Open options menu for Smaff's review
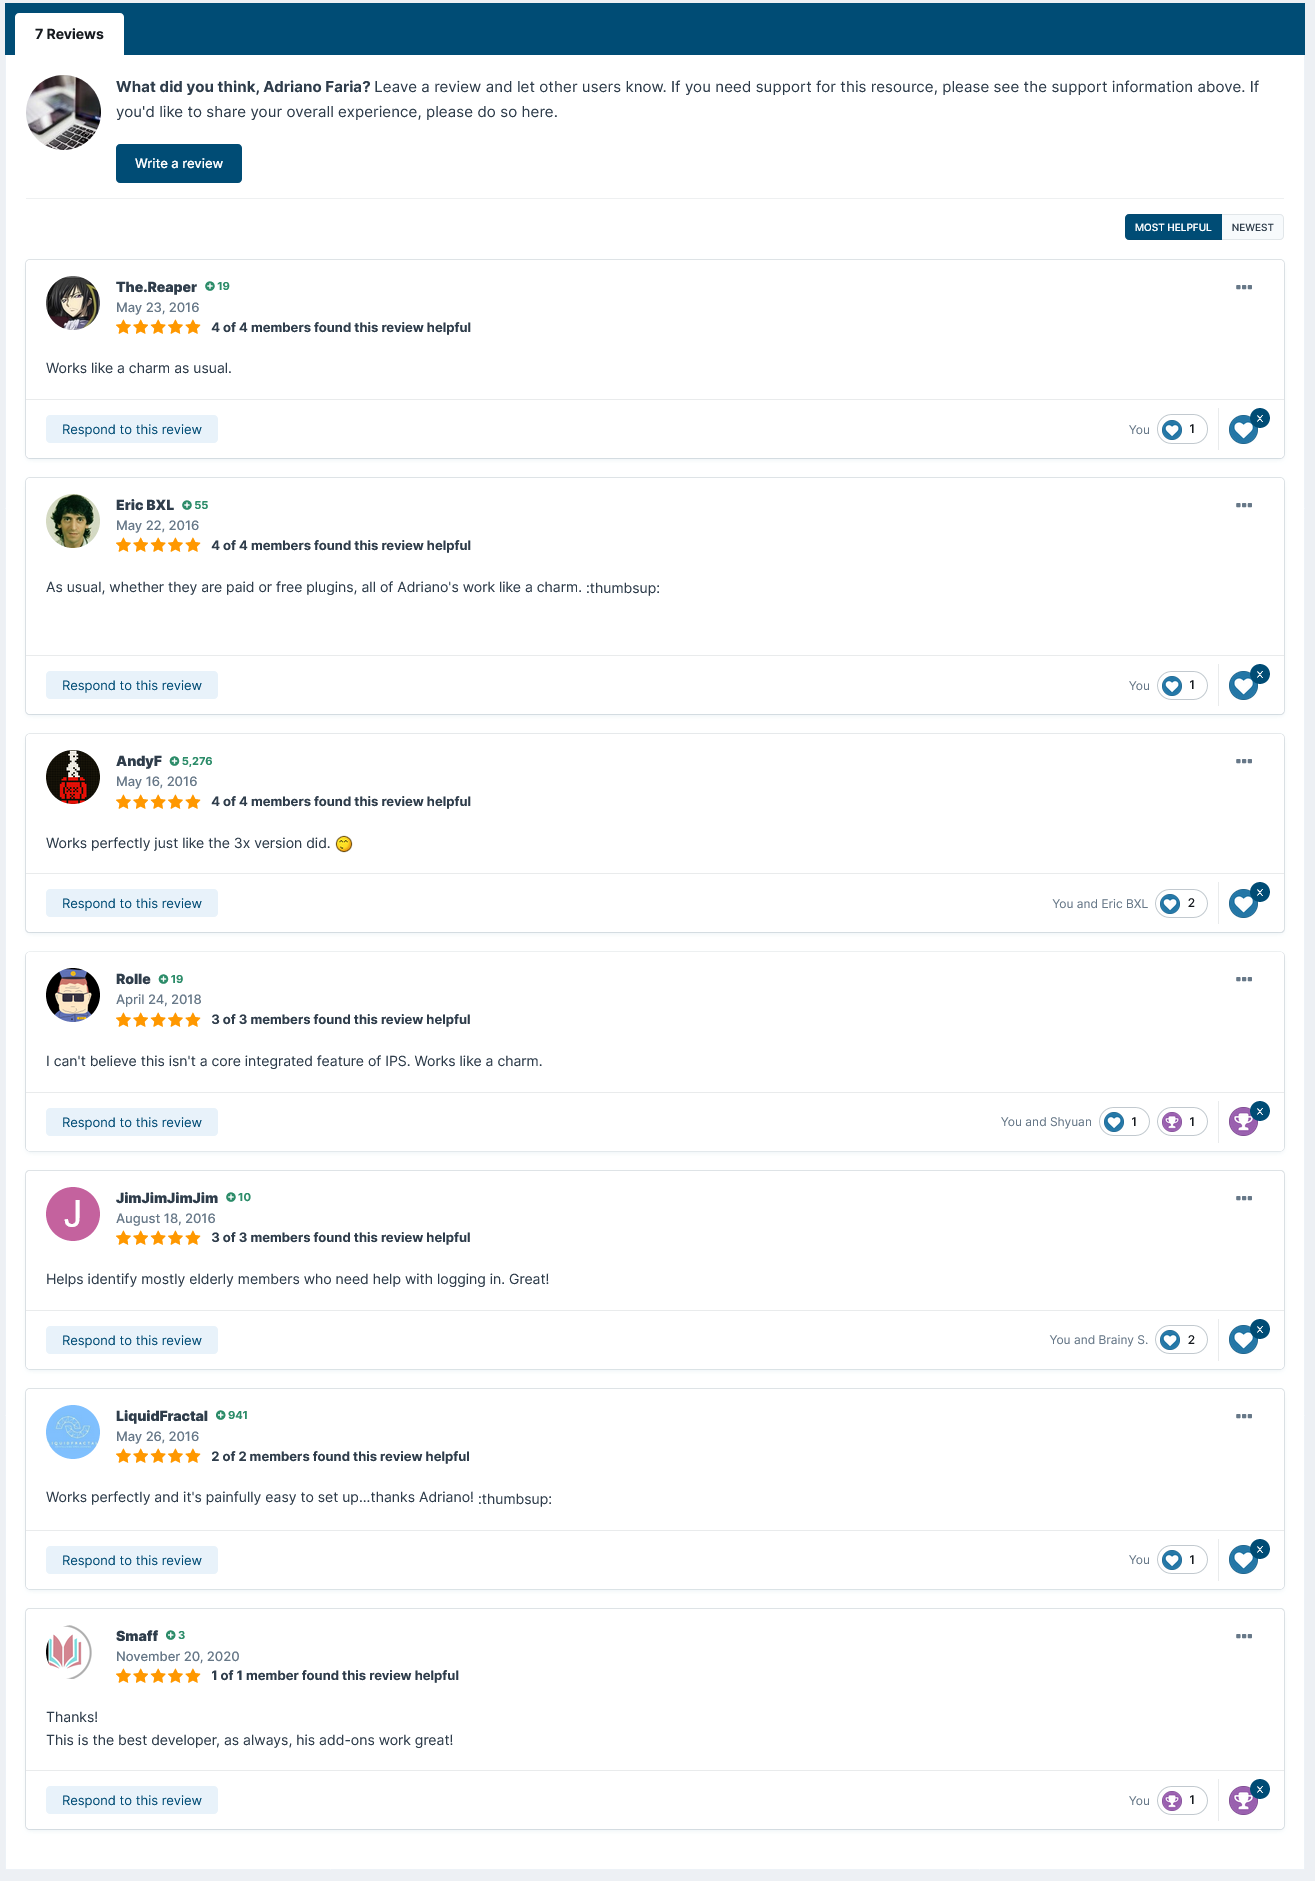 pyautogui.click(x=1244, y=1636)
